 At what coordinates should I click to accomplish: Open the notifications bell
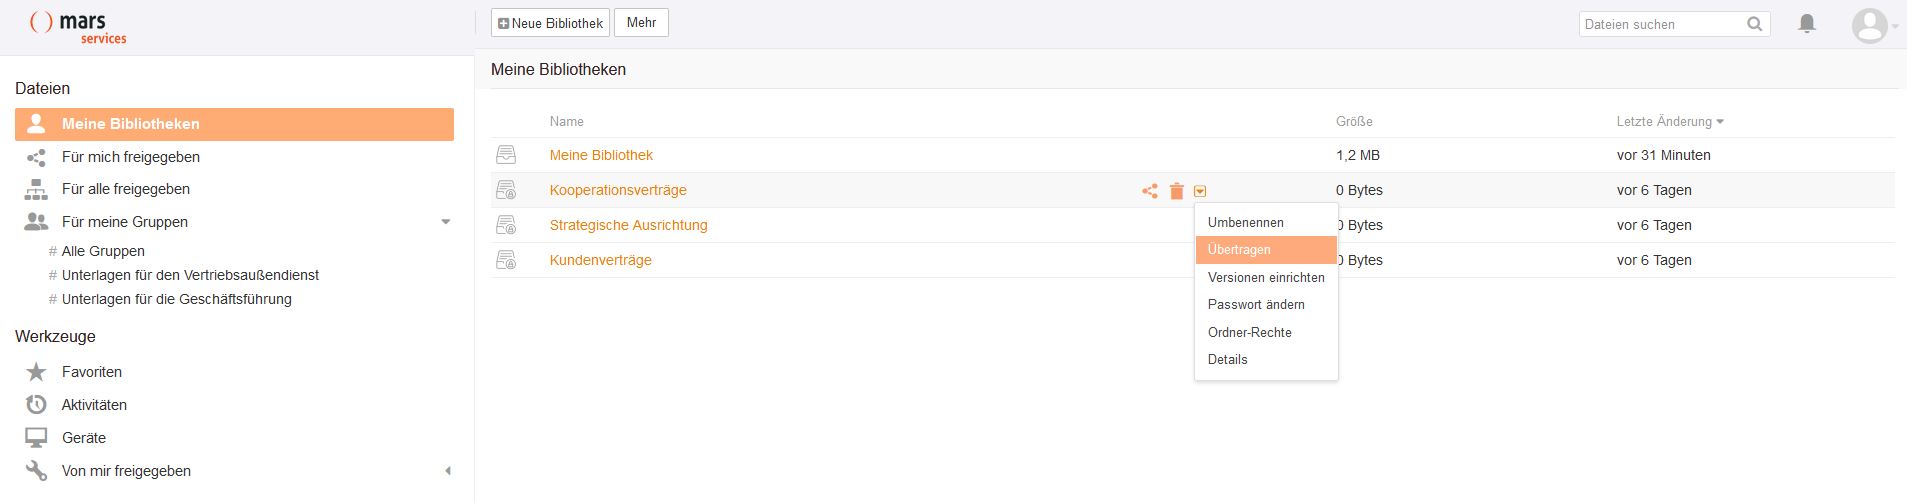pyautogui.click(x=1807, y=23)
